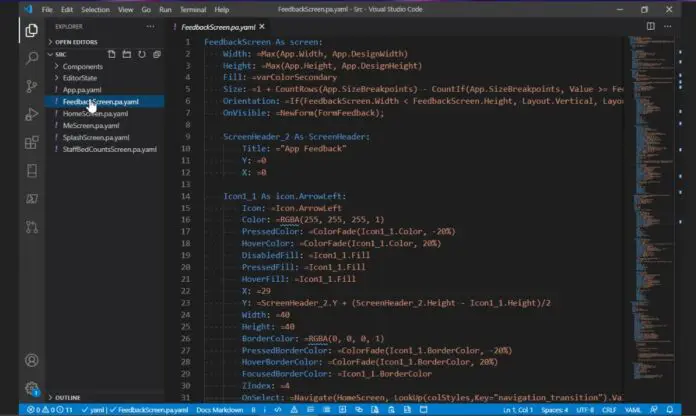The height and width of the screenshot is (416, 696).
Task: Open the View menu
Action: [x=126, y=9]
